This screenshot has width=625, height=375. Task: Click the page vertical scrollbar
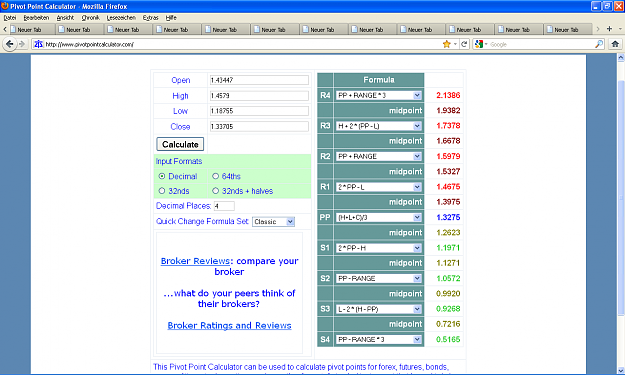(621, 197)
